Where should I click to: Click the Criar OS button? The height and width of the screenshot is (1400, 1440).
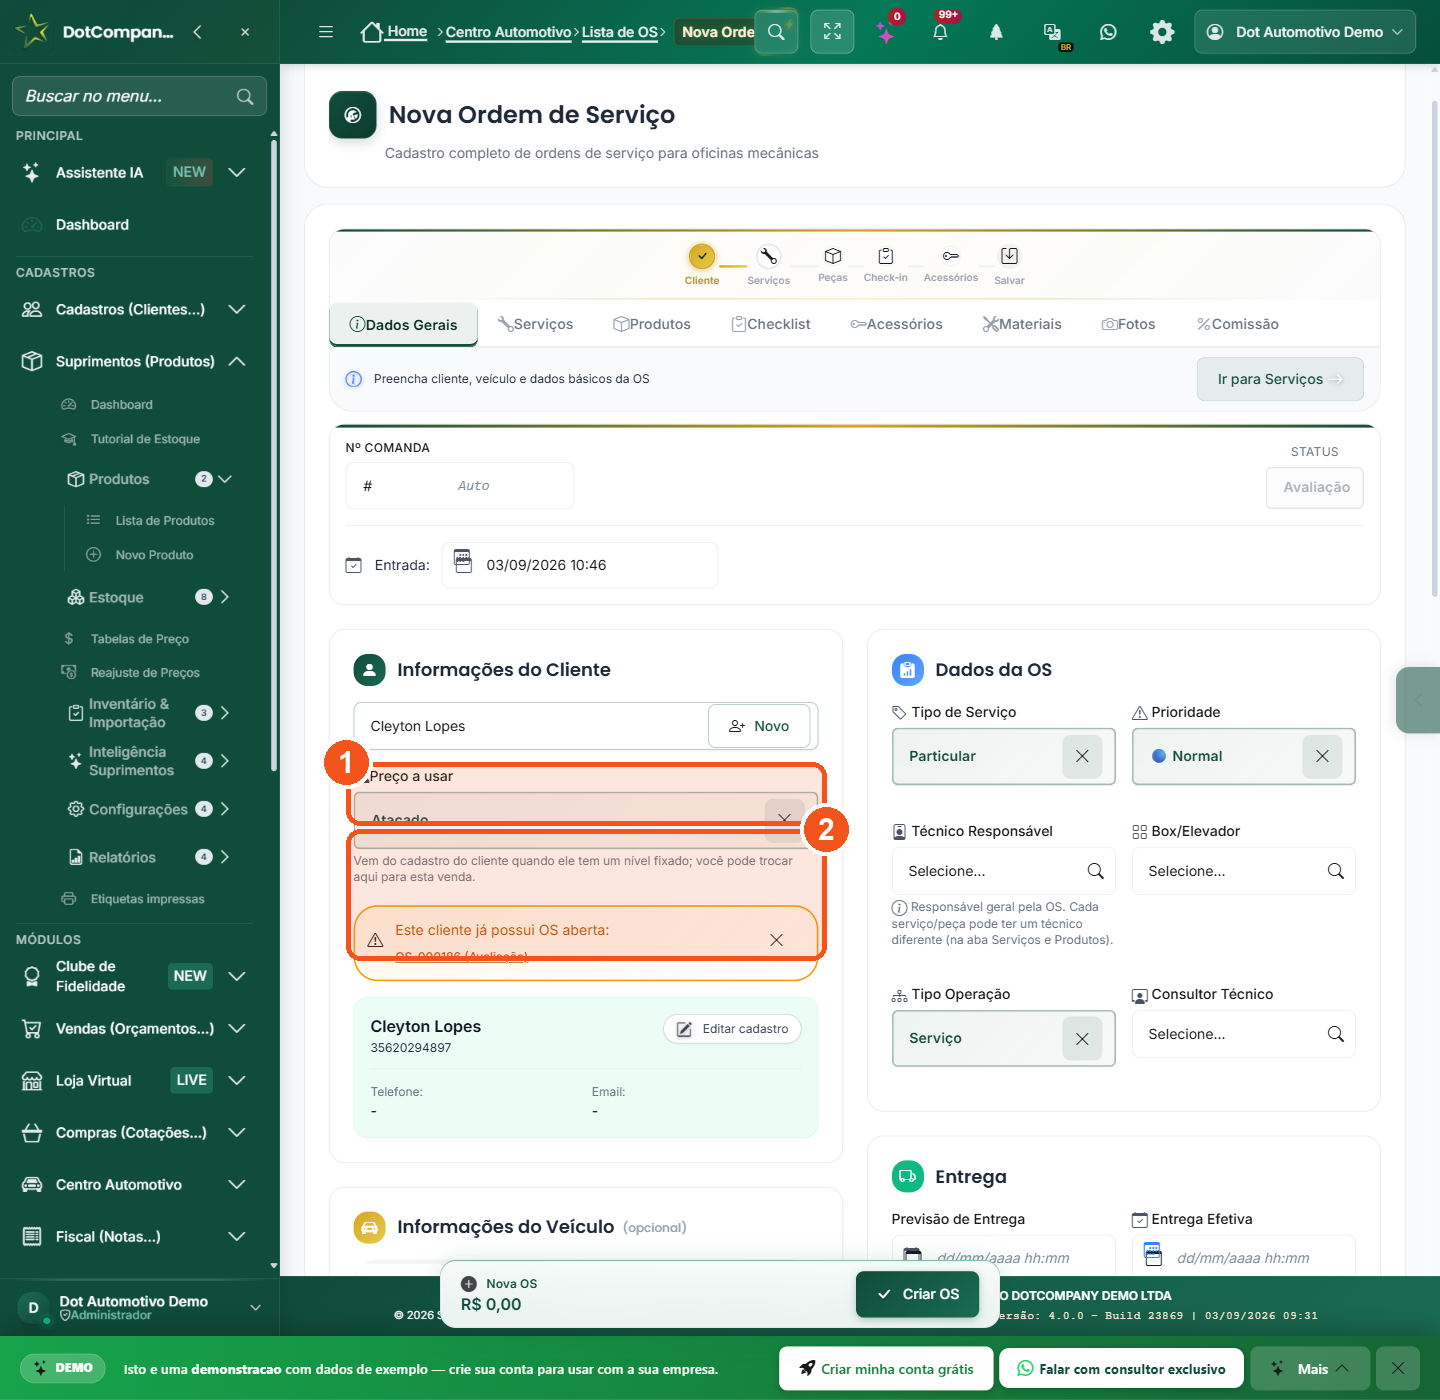[x=917, y=1294]
